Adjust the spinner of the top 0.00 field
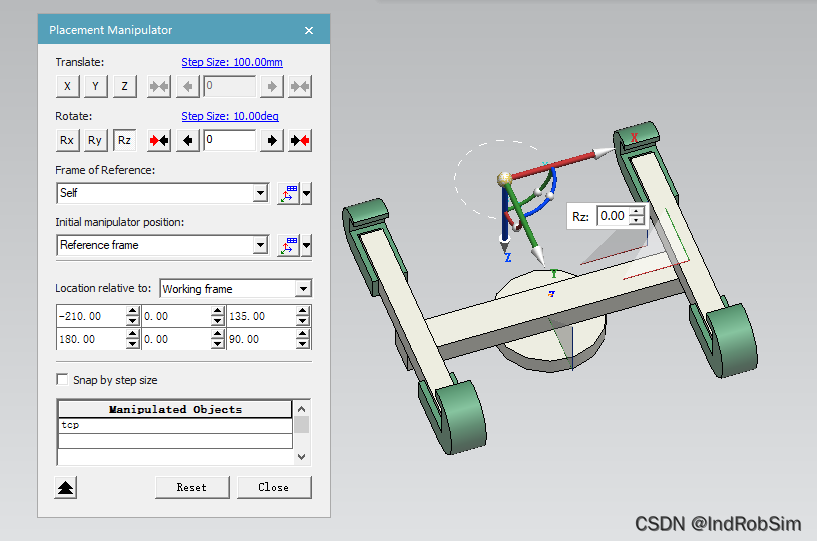The width and height of the screenshot is (817, 541). coord(218,316)
